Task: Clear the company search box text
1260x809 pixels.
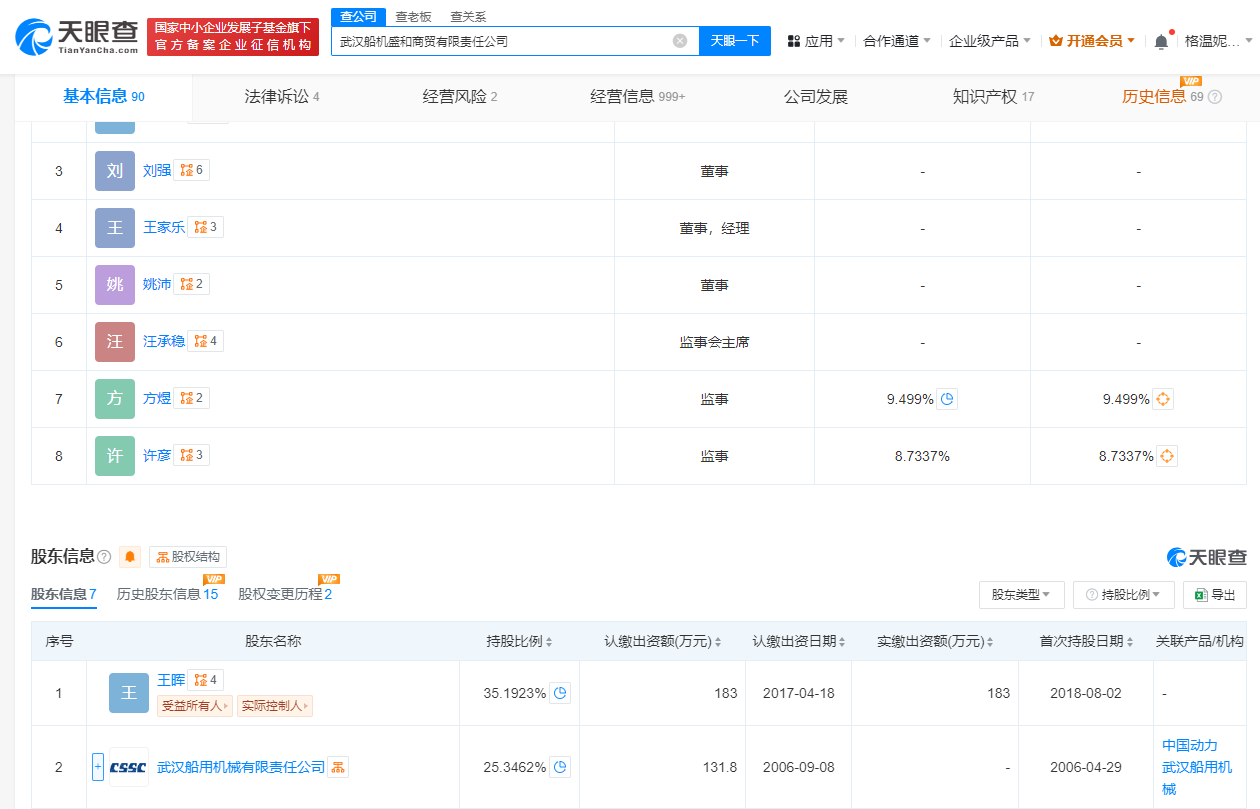Action: 680,41
